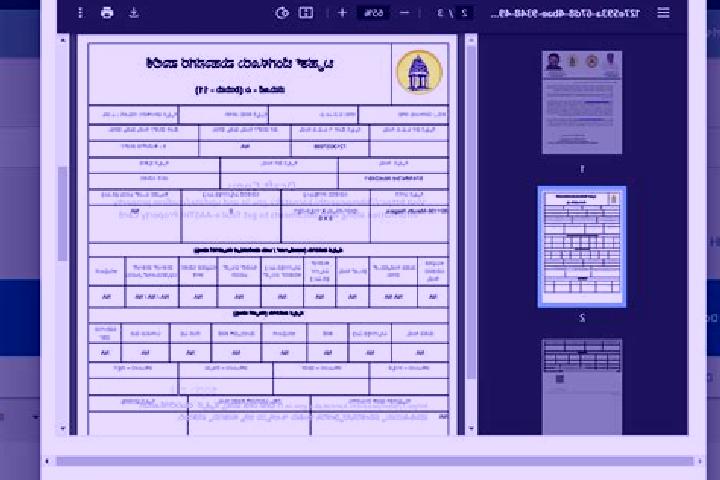
Task: Toggle fit to page view
Action: [306, 12]
